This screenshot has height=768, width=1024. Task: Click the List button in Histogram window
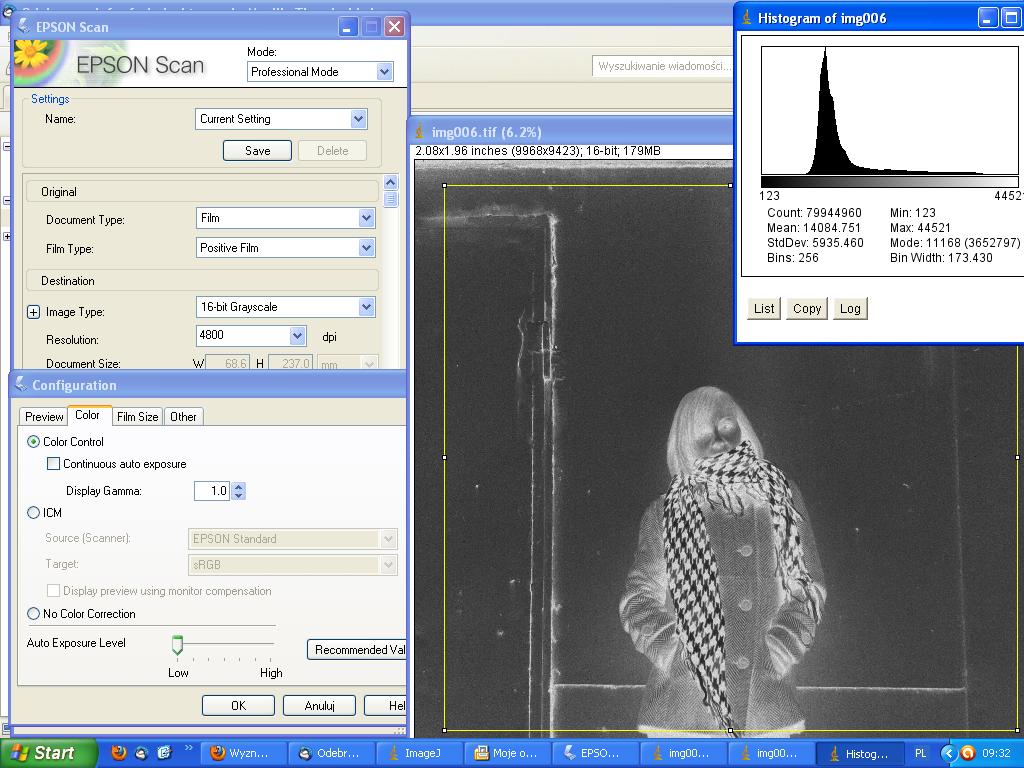(x=764, y=308)
